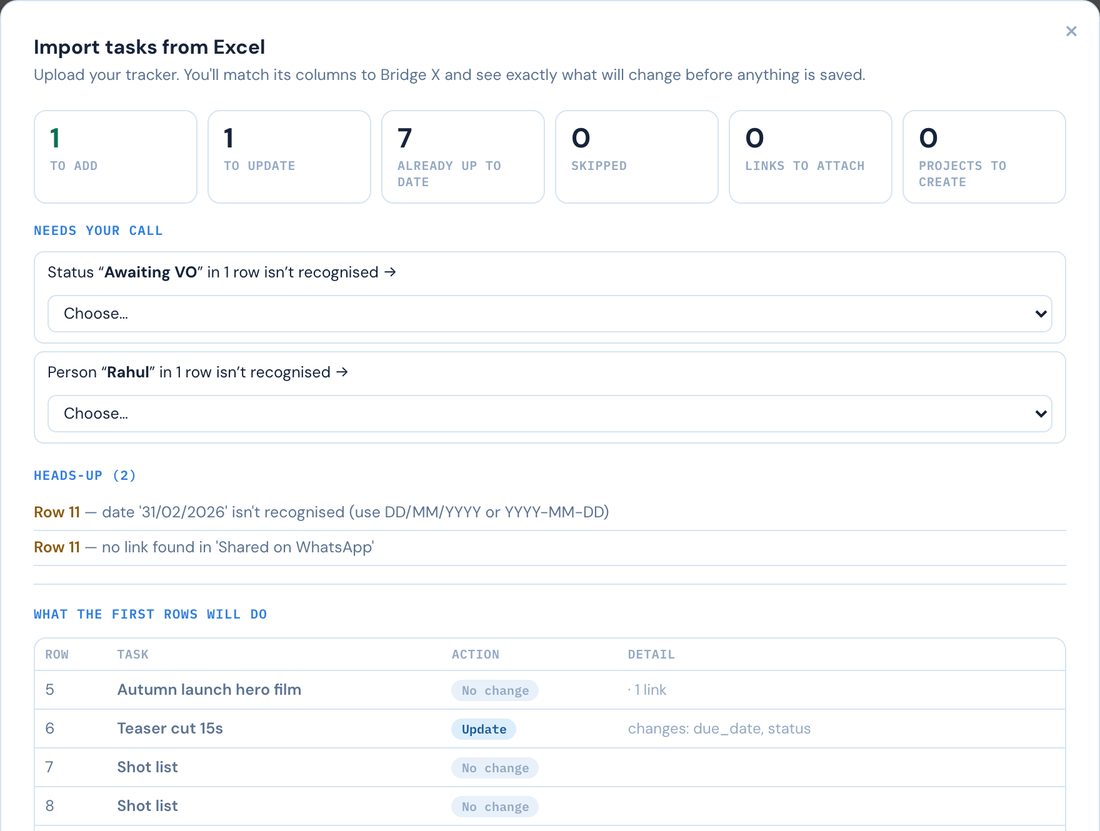Click 'Shot list' task in row 7
Viewport: 1100px width, 831px height.
(x=147, y=767)
